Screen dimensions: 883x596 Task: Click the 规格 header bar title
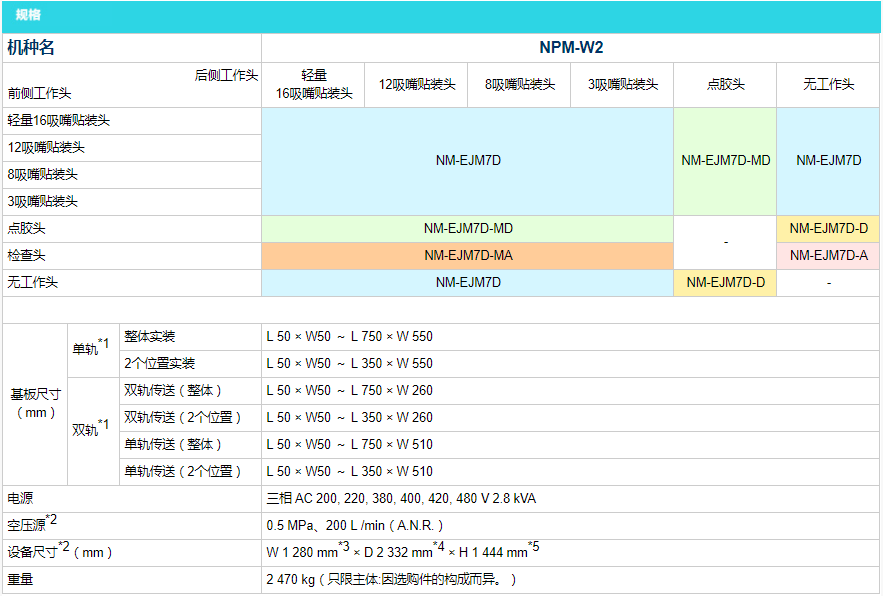pos(28,15)
